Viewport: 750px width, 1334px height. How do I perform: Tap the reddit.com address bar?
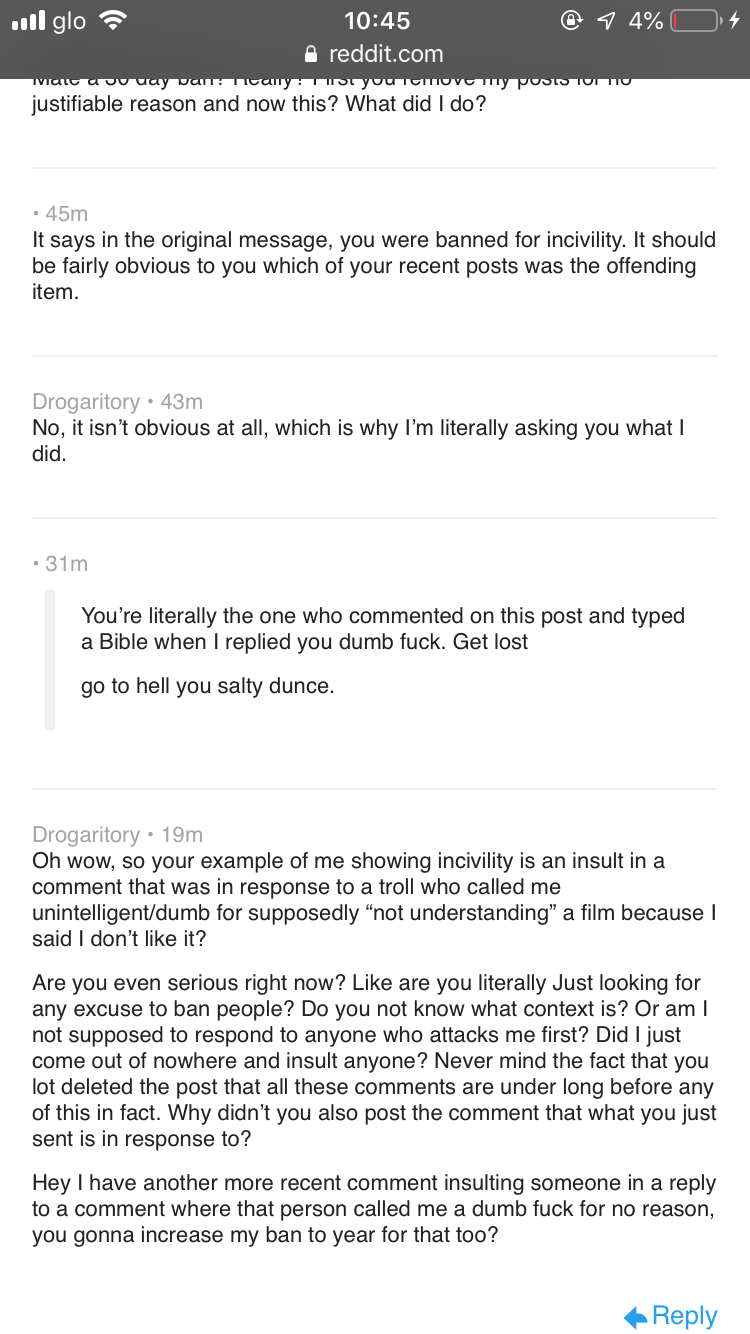pos(375,54)
